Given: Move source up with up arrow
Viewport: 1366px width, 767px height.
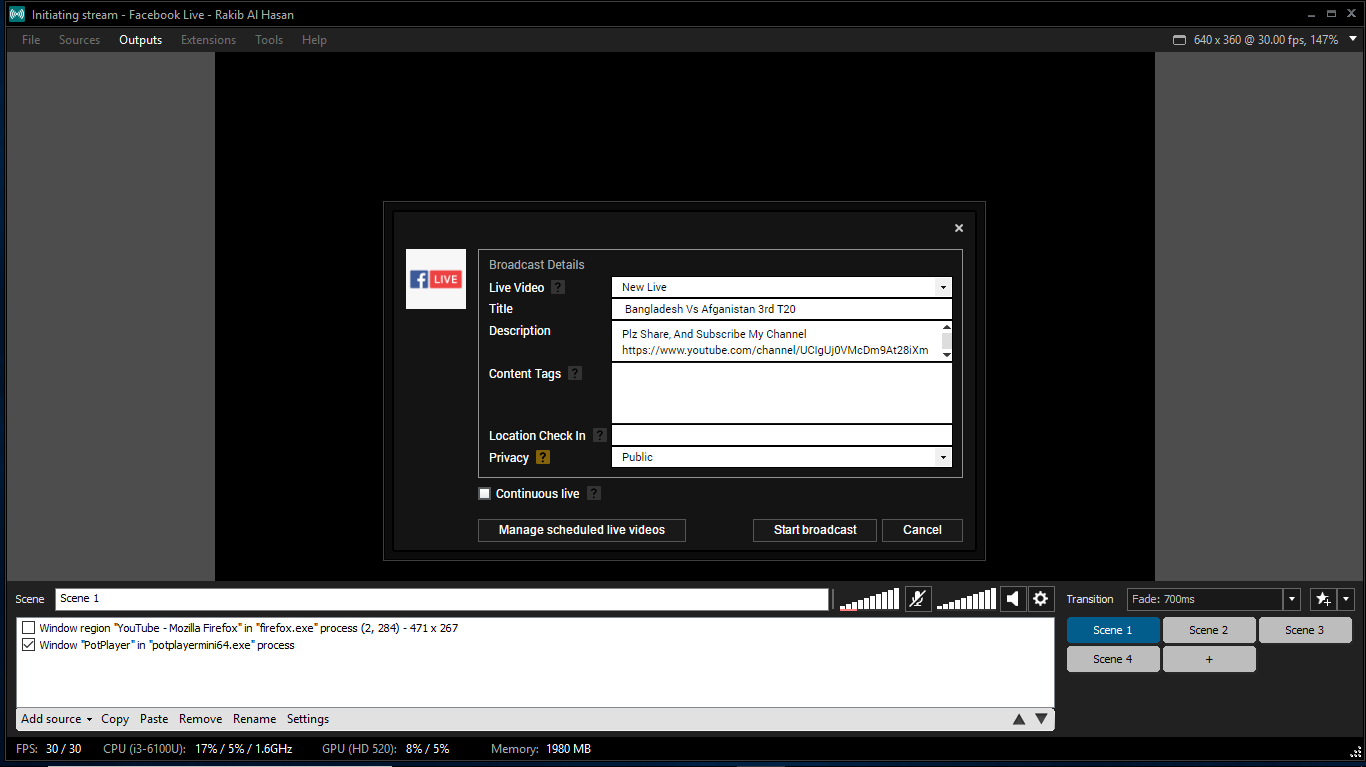Looking at the screenshot, I should [x=1019, y=719].
